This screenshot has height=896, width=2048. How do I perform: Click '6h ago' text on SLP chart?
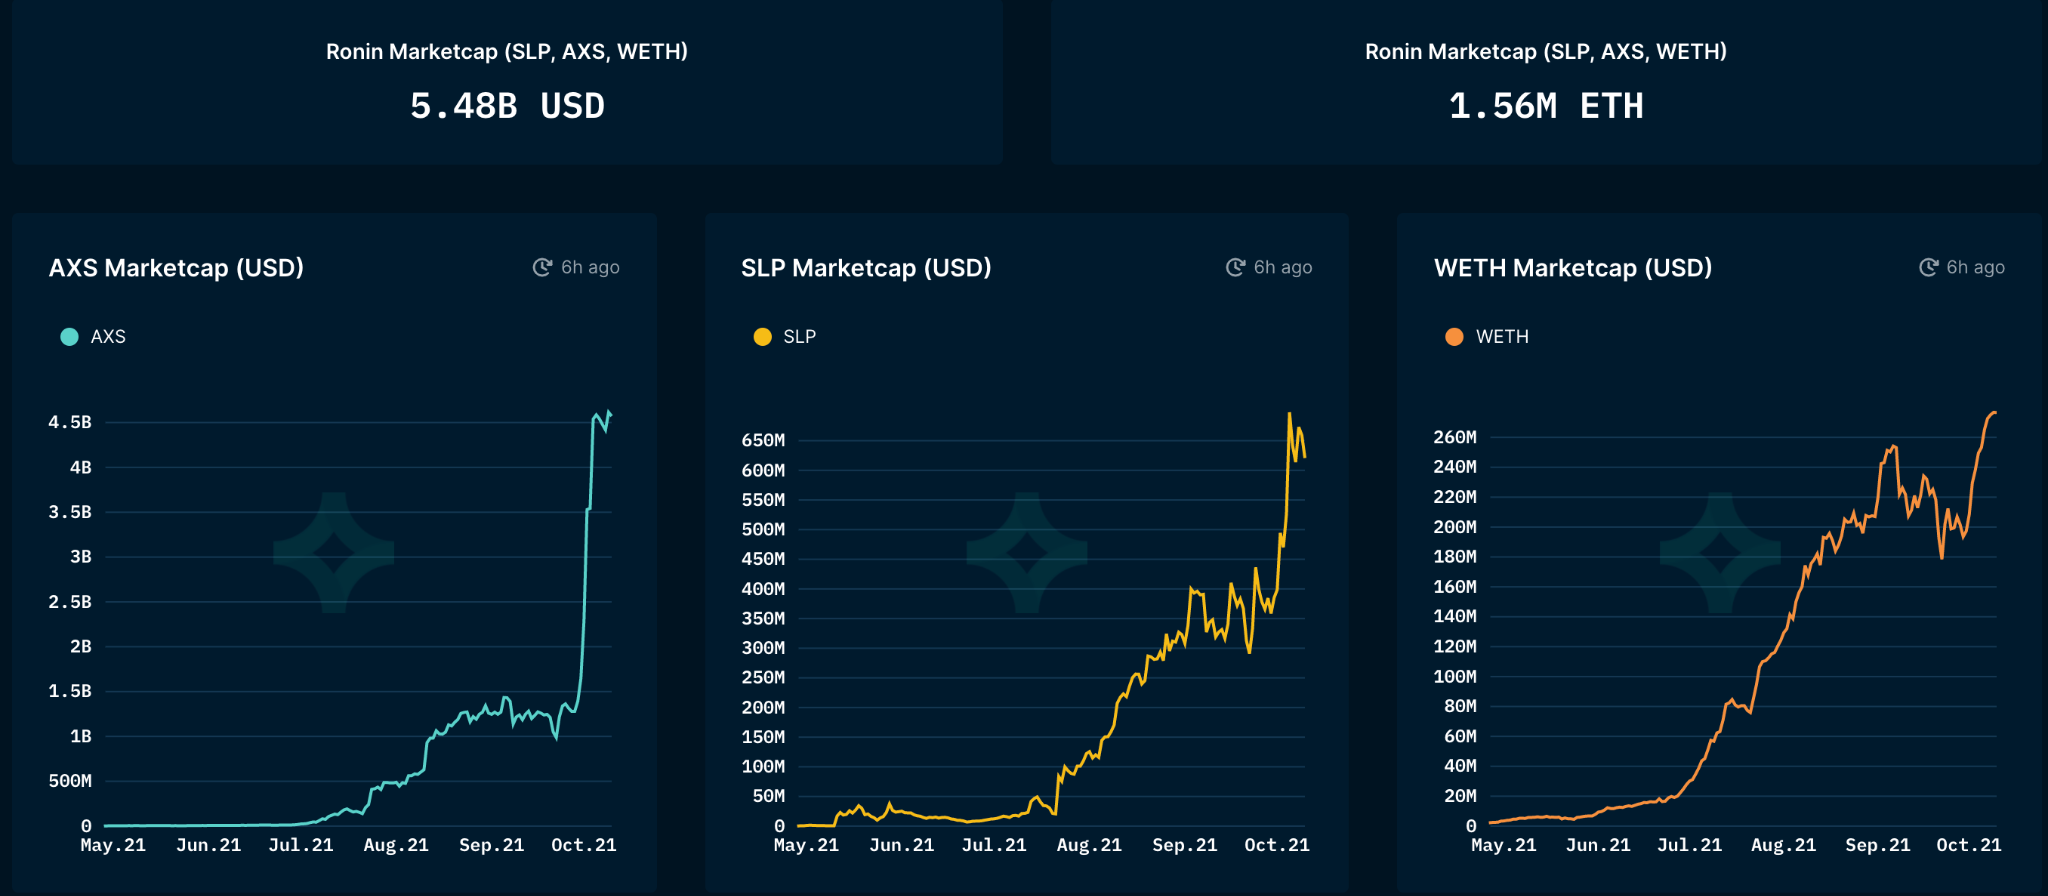(x=1283, y=267)
